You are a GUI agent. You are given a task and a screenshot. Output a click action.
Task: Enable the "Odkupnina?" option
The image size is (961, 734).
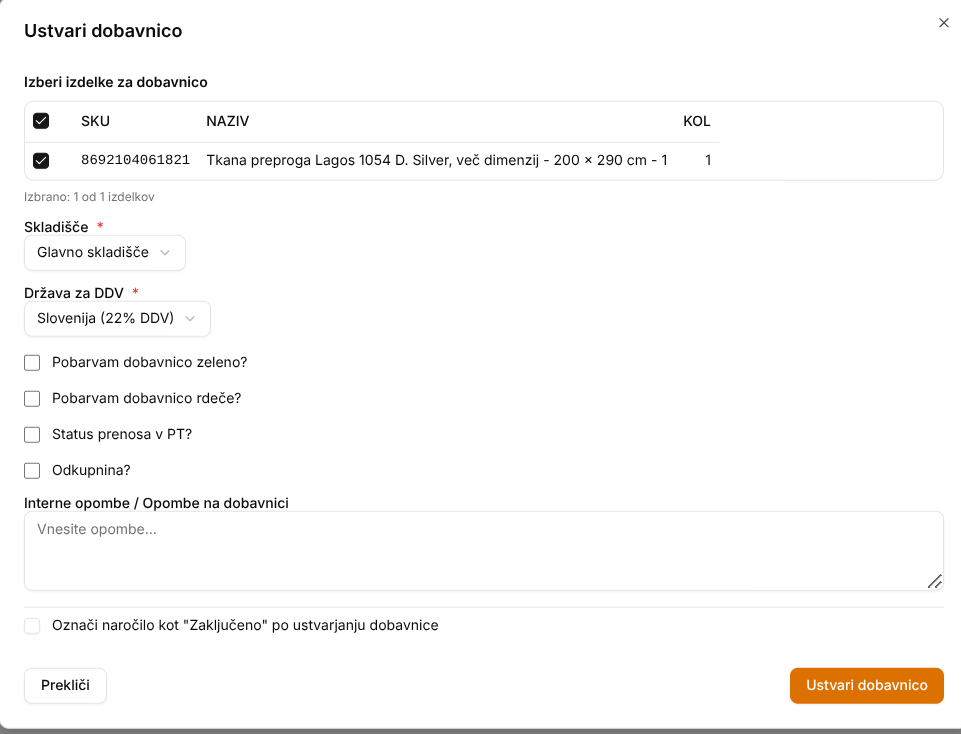32,470
